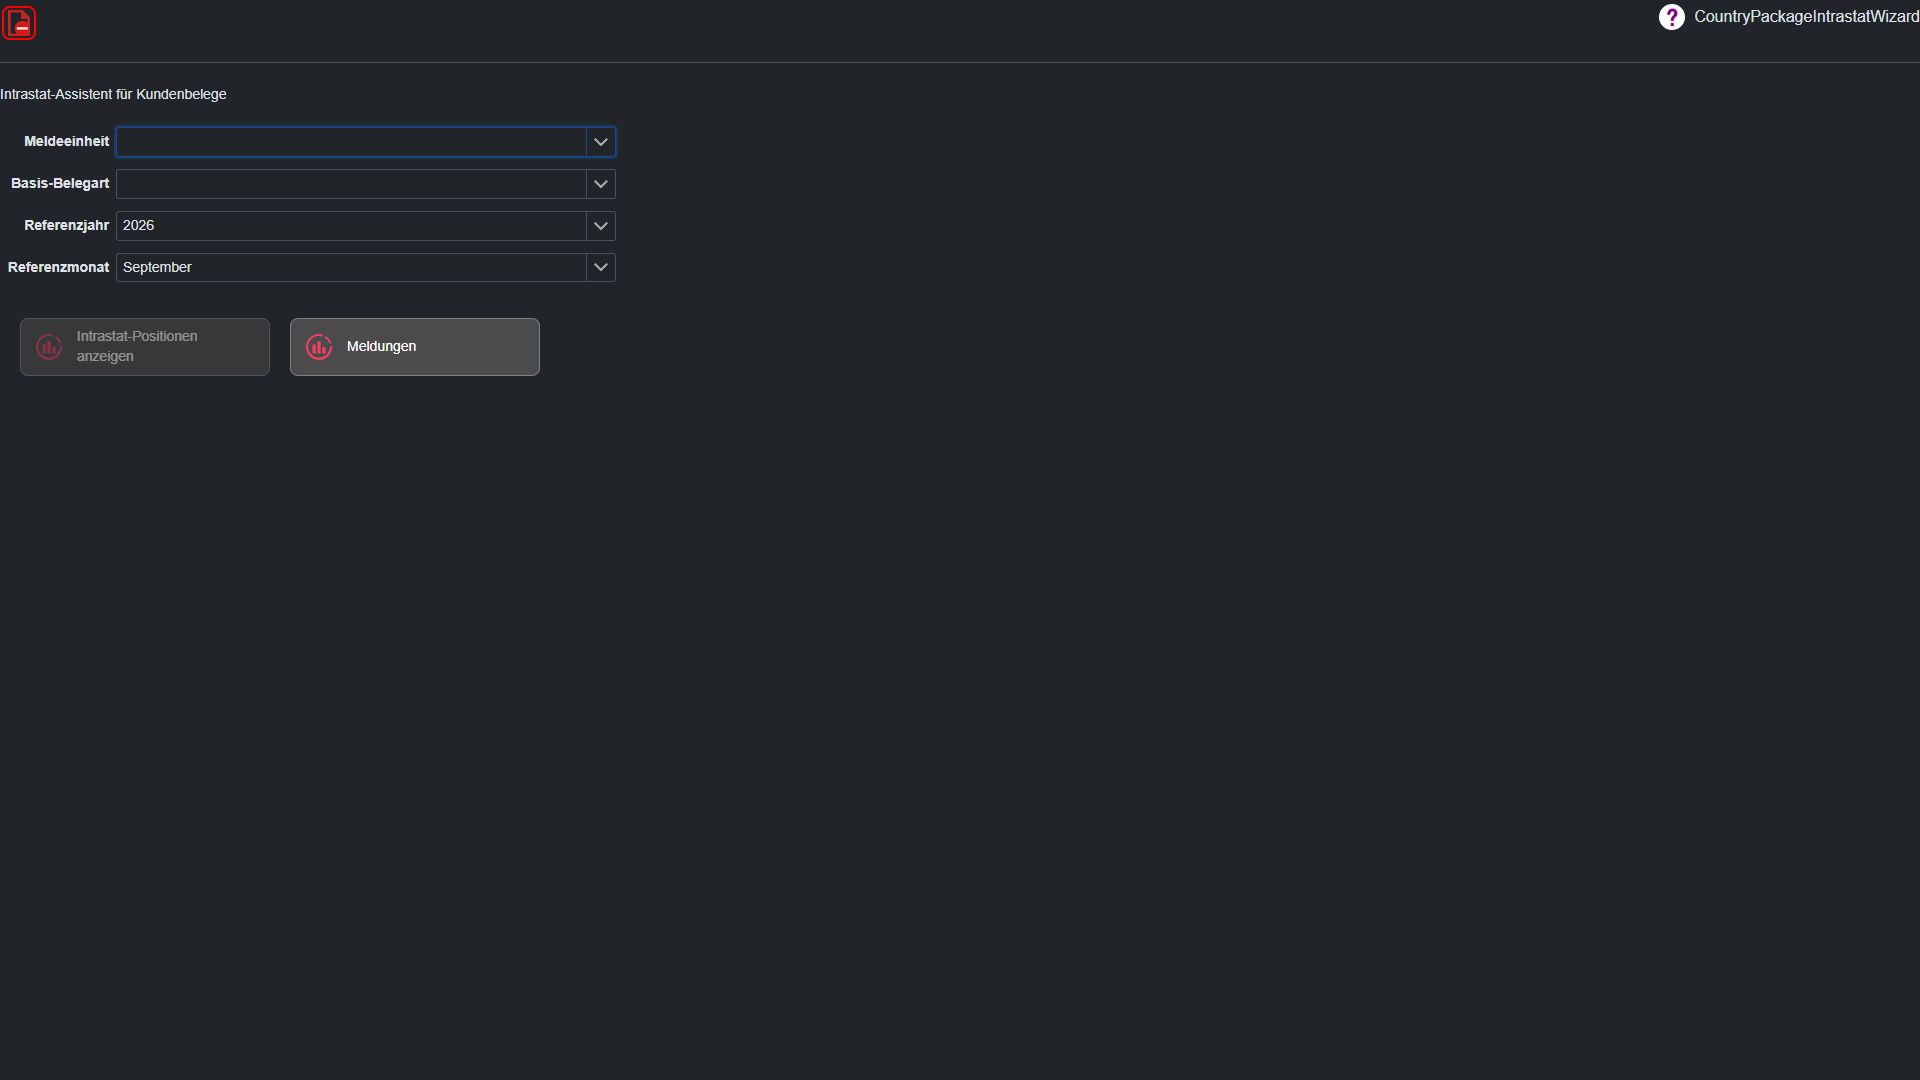Expand the Basis-Belegart dropdown arrow

[600, 184]
